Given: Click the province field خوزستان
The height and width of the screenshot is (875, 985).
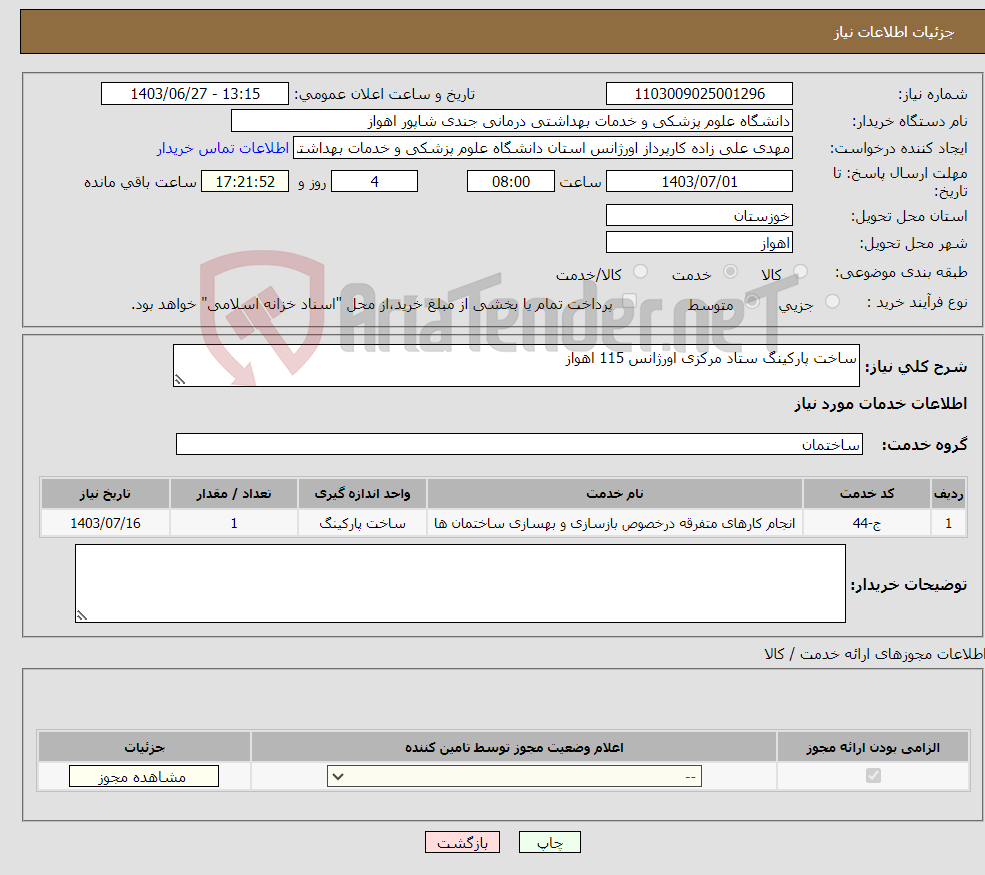Looking at the screenshot, I should pyautogui.click(x=699, y=215).
